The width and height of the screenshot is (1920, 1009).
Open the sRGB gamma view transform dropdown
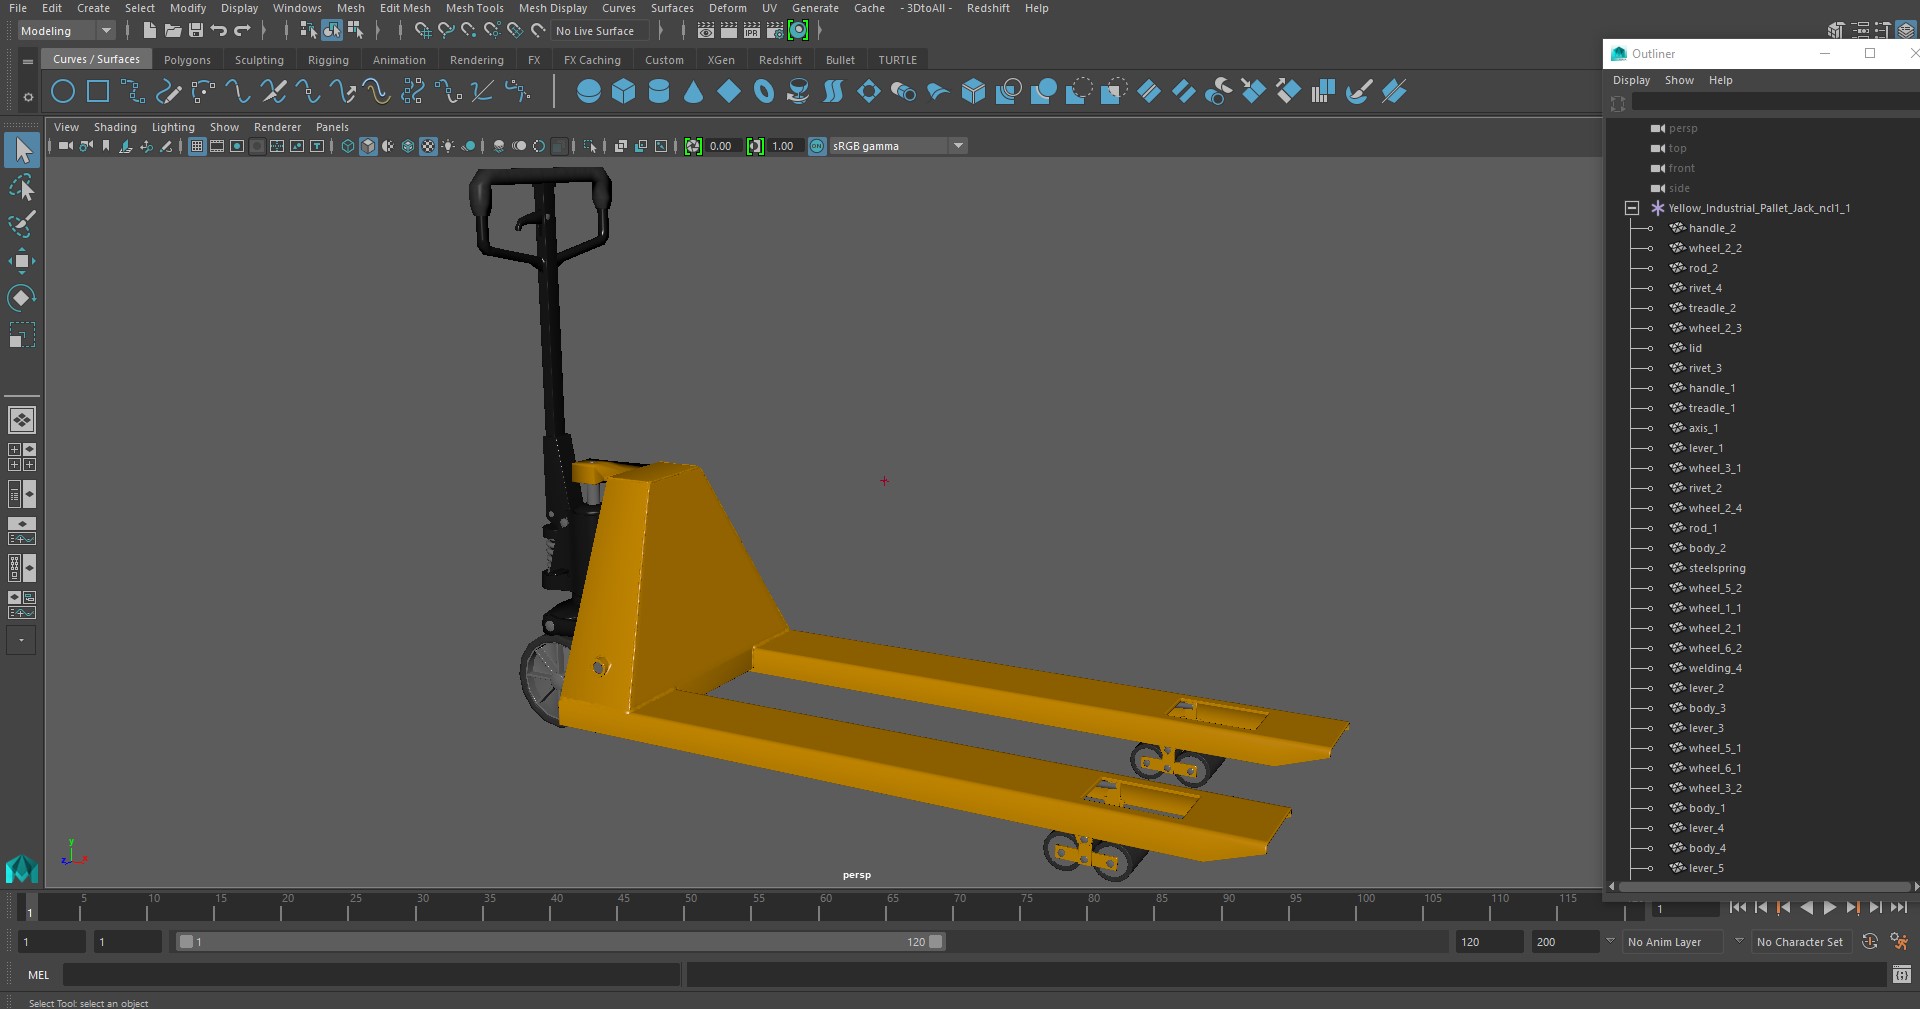click(x=898, y=146)
